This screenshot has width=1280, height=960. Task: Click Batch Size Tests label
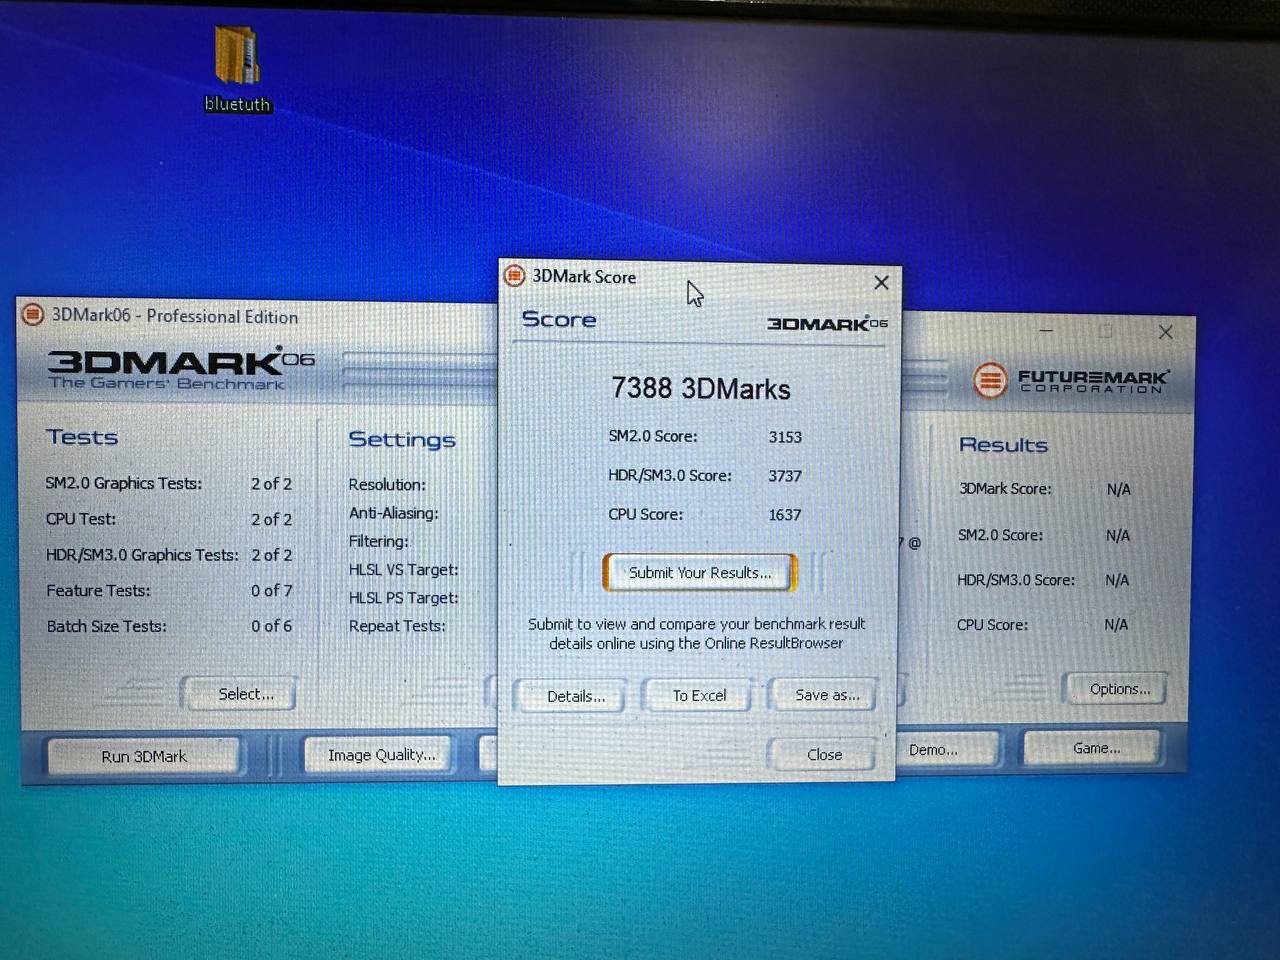106,626
